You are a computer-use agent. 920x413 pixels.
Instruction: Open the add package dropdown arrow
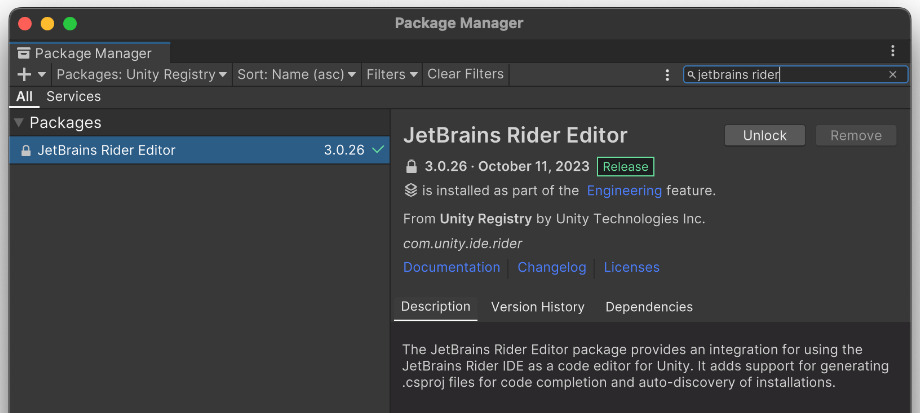coord(42,75)
